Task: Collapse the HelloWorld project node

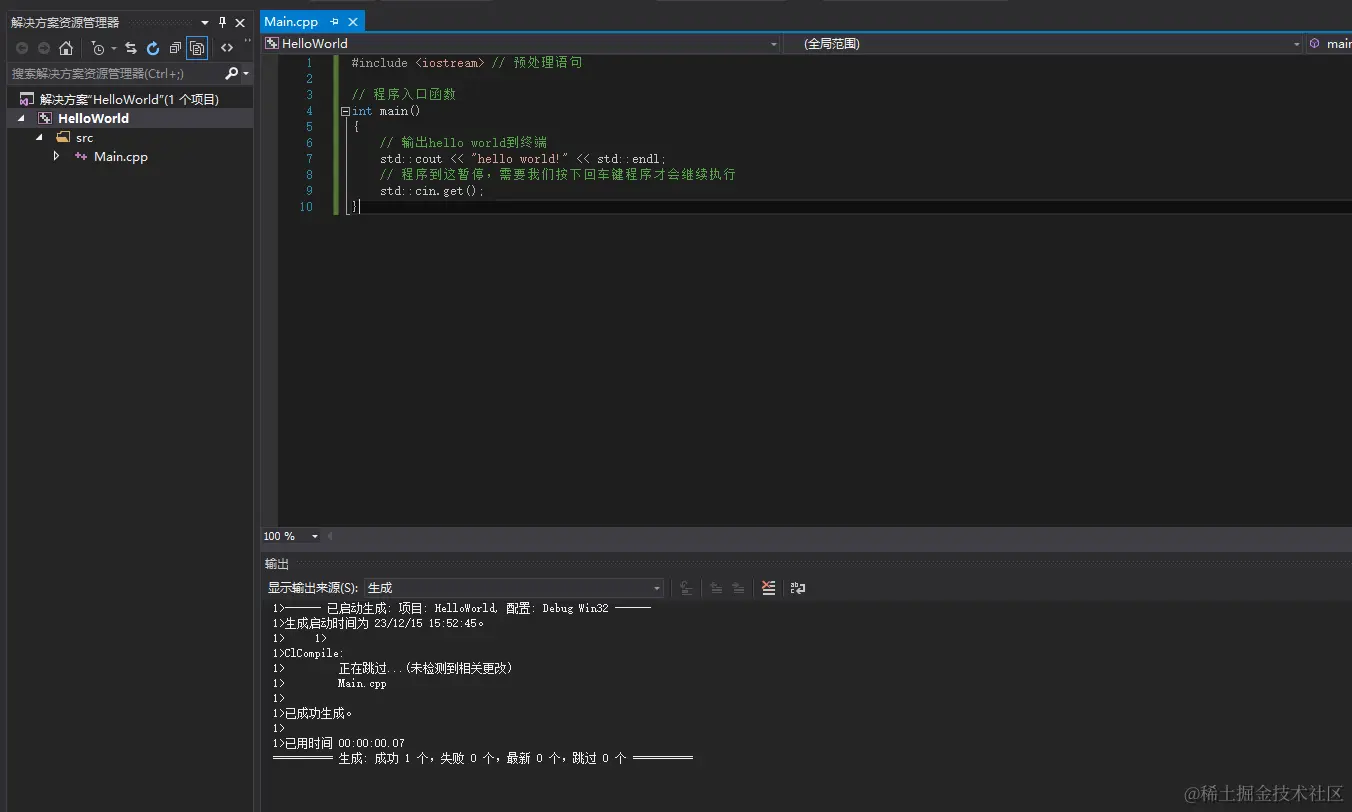Action: [21, 118]
